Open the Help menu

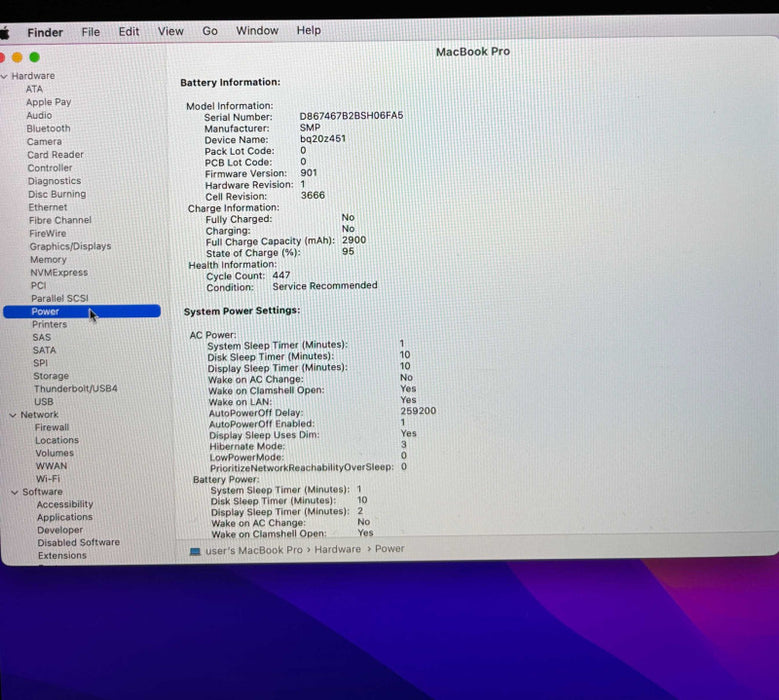coord(309,30)
